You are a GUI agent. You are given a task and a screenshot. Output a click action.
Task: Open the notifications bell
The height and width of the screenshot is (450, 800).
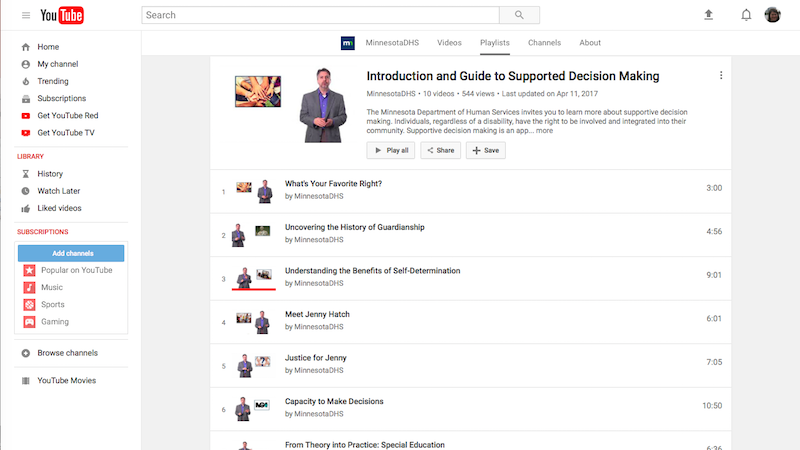pos(745,15)
